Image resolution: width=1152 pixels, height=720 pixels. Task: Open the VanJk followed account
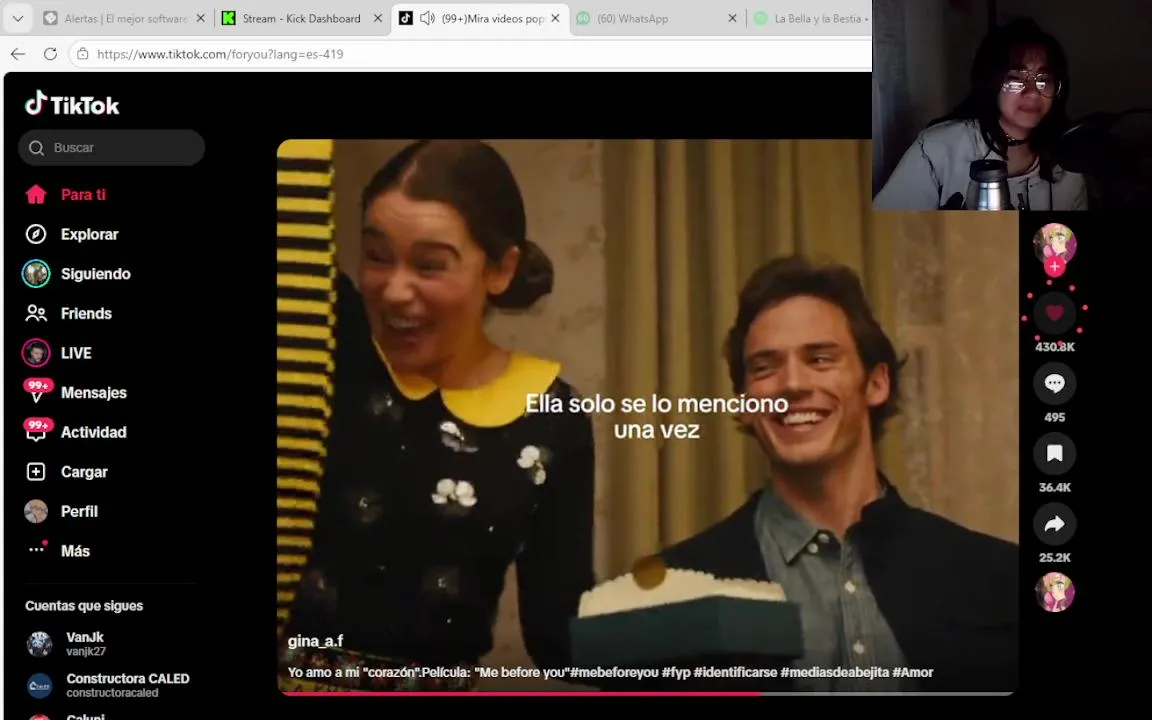(x=85, y=644)
